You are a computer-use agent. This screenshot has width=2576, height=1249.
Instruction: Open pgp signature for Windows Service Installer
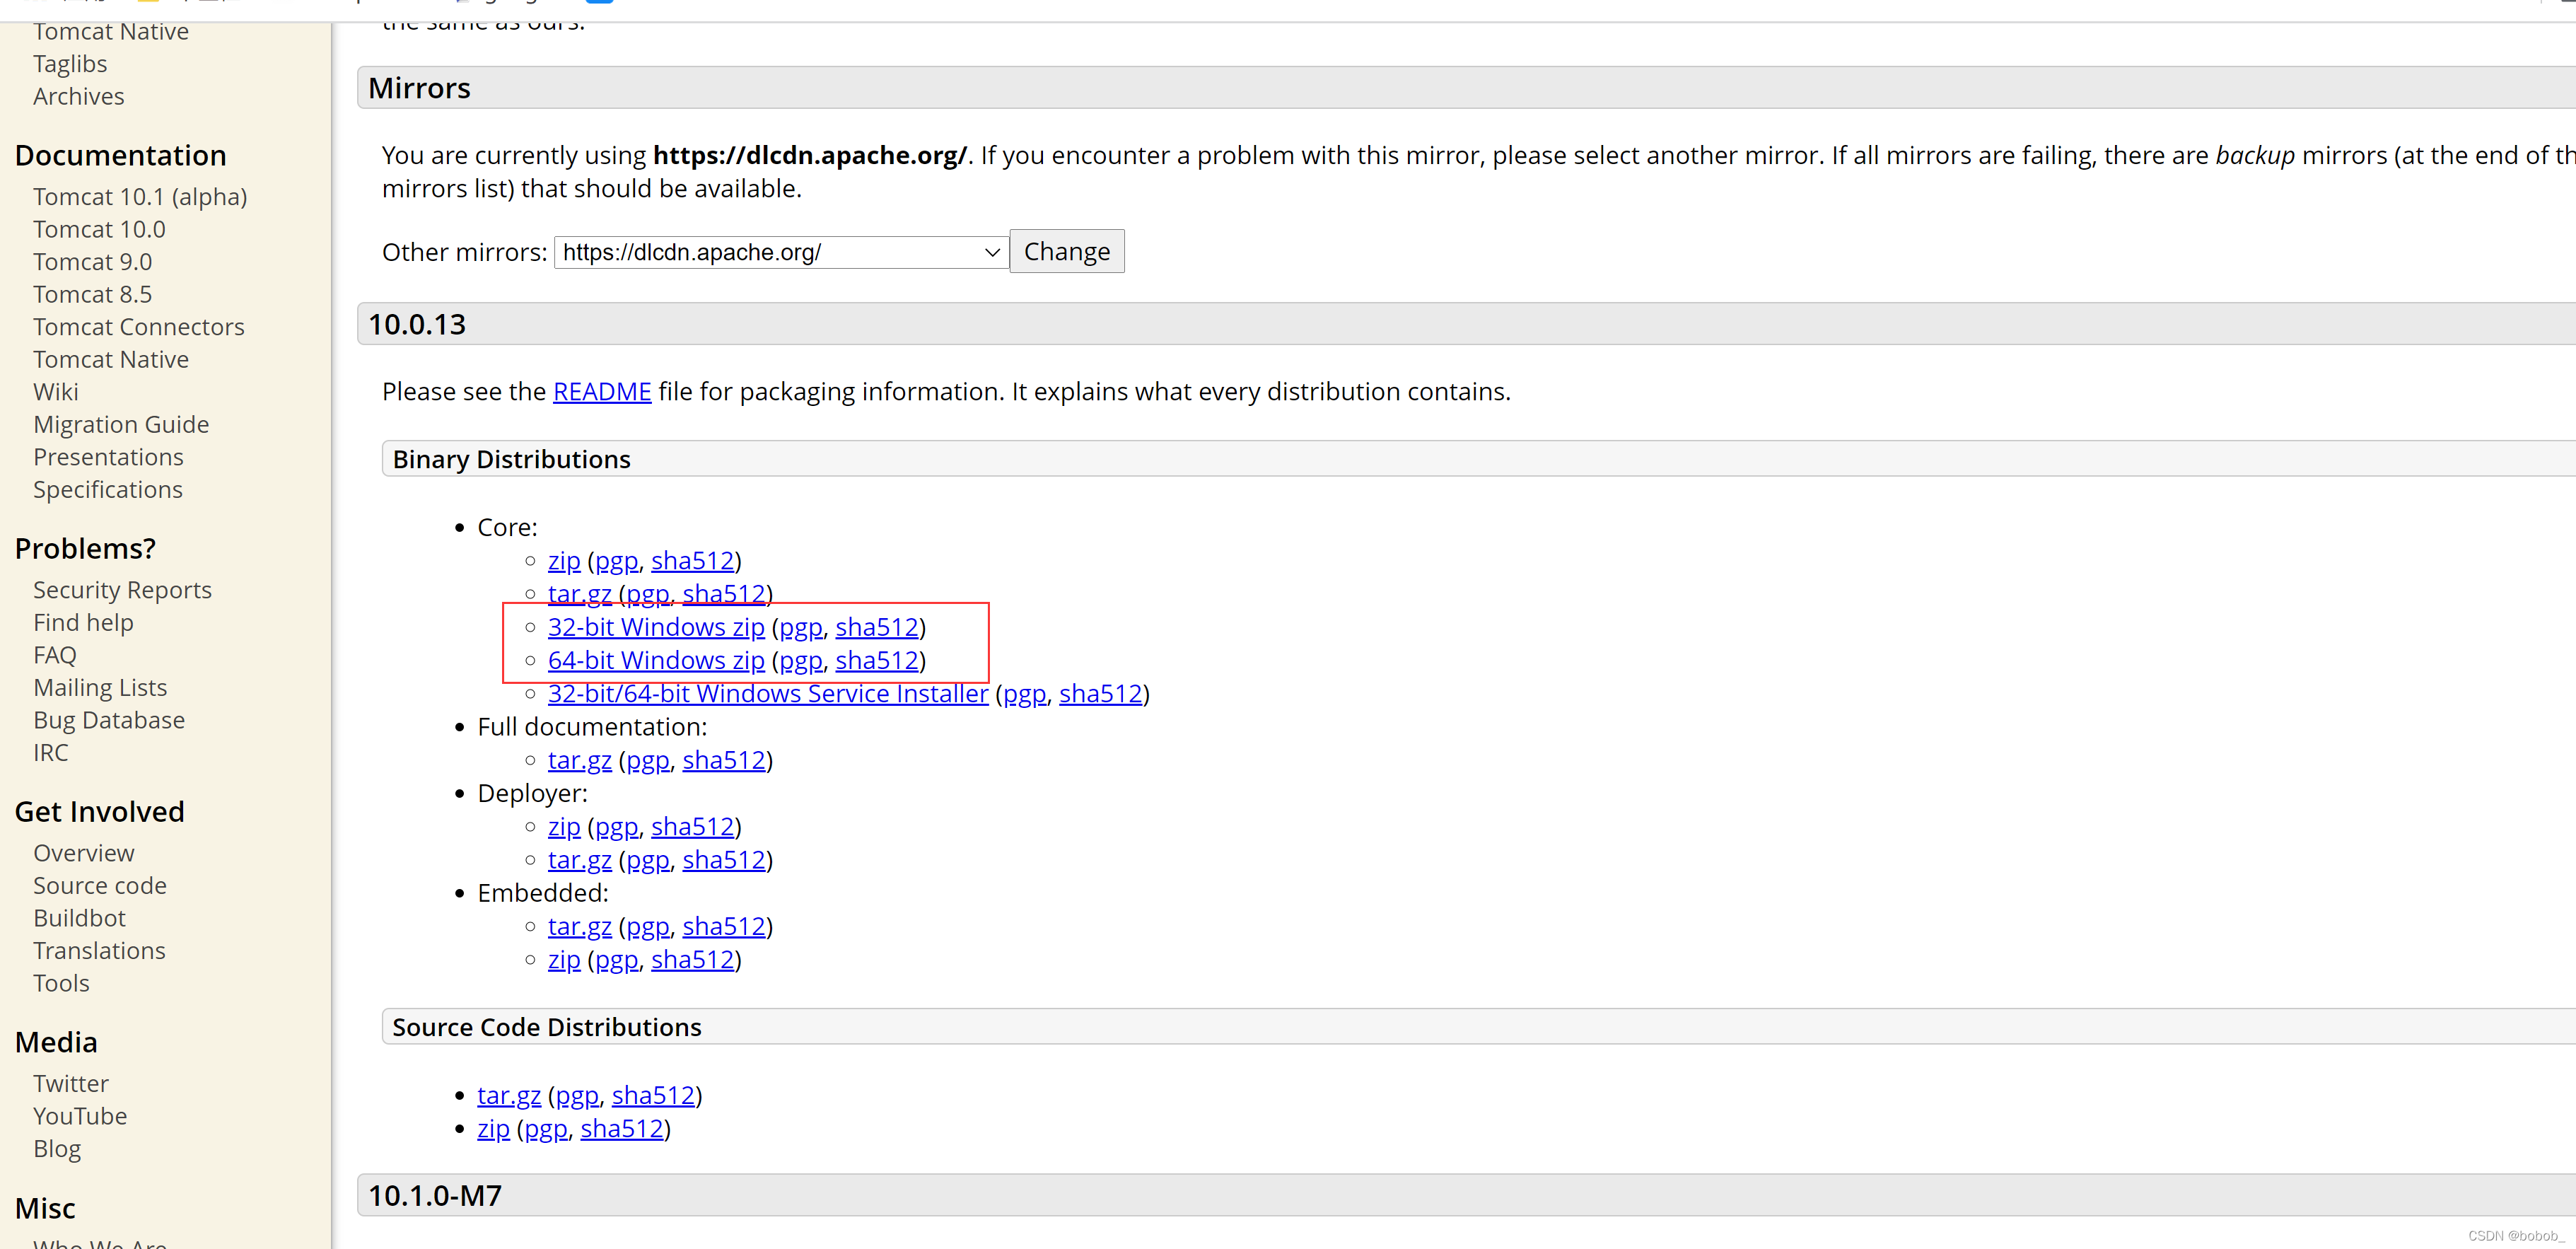(1024, 694)
